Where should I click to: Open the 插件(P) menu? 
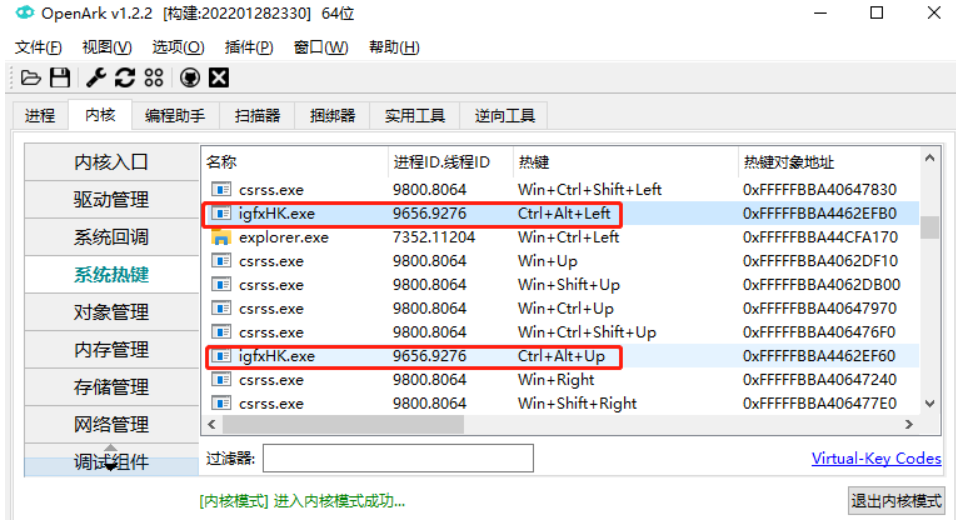click(x=249, y=47)
